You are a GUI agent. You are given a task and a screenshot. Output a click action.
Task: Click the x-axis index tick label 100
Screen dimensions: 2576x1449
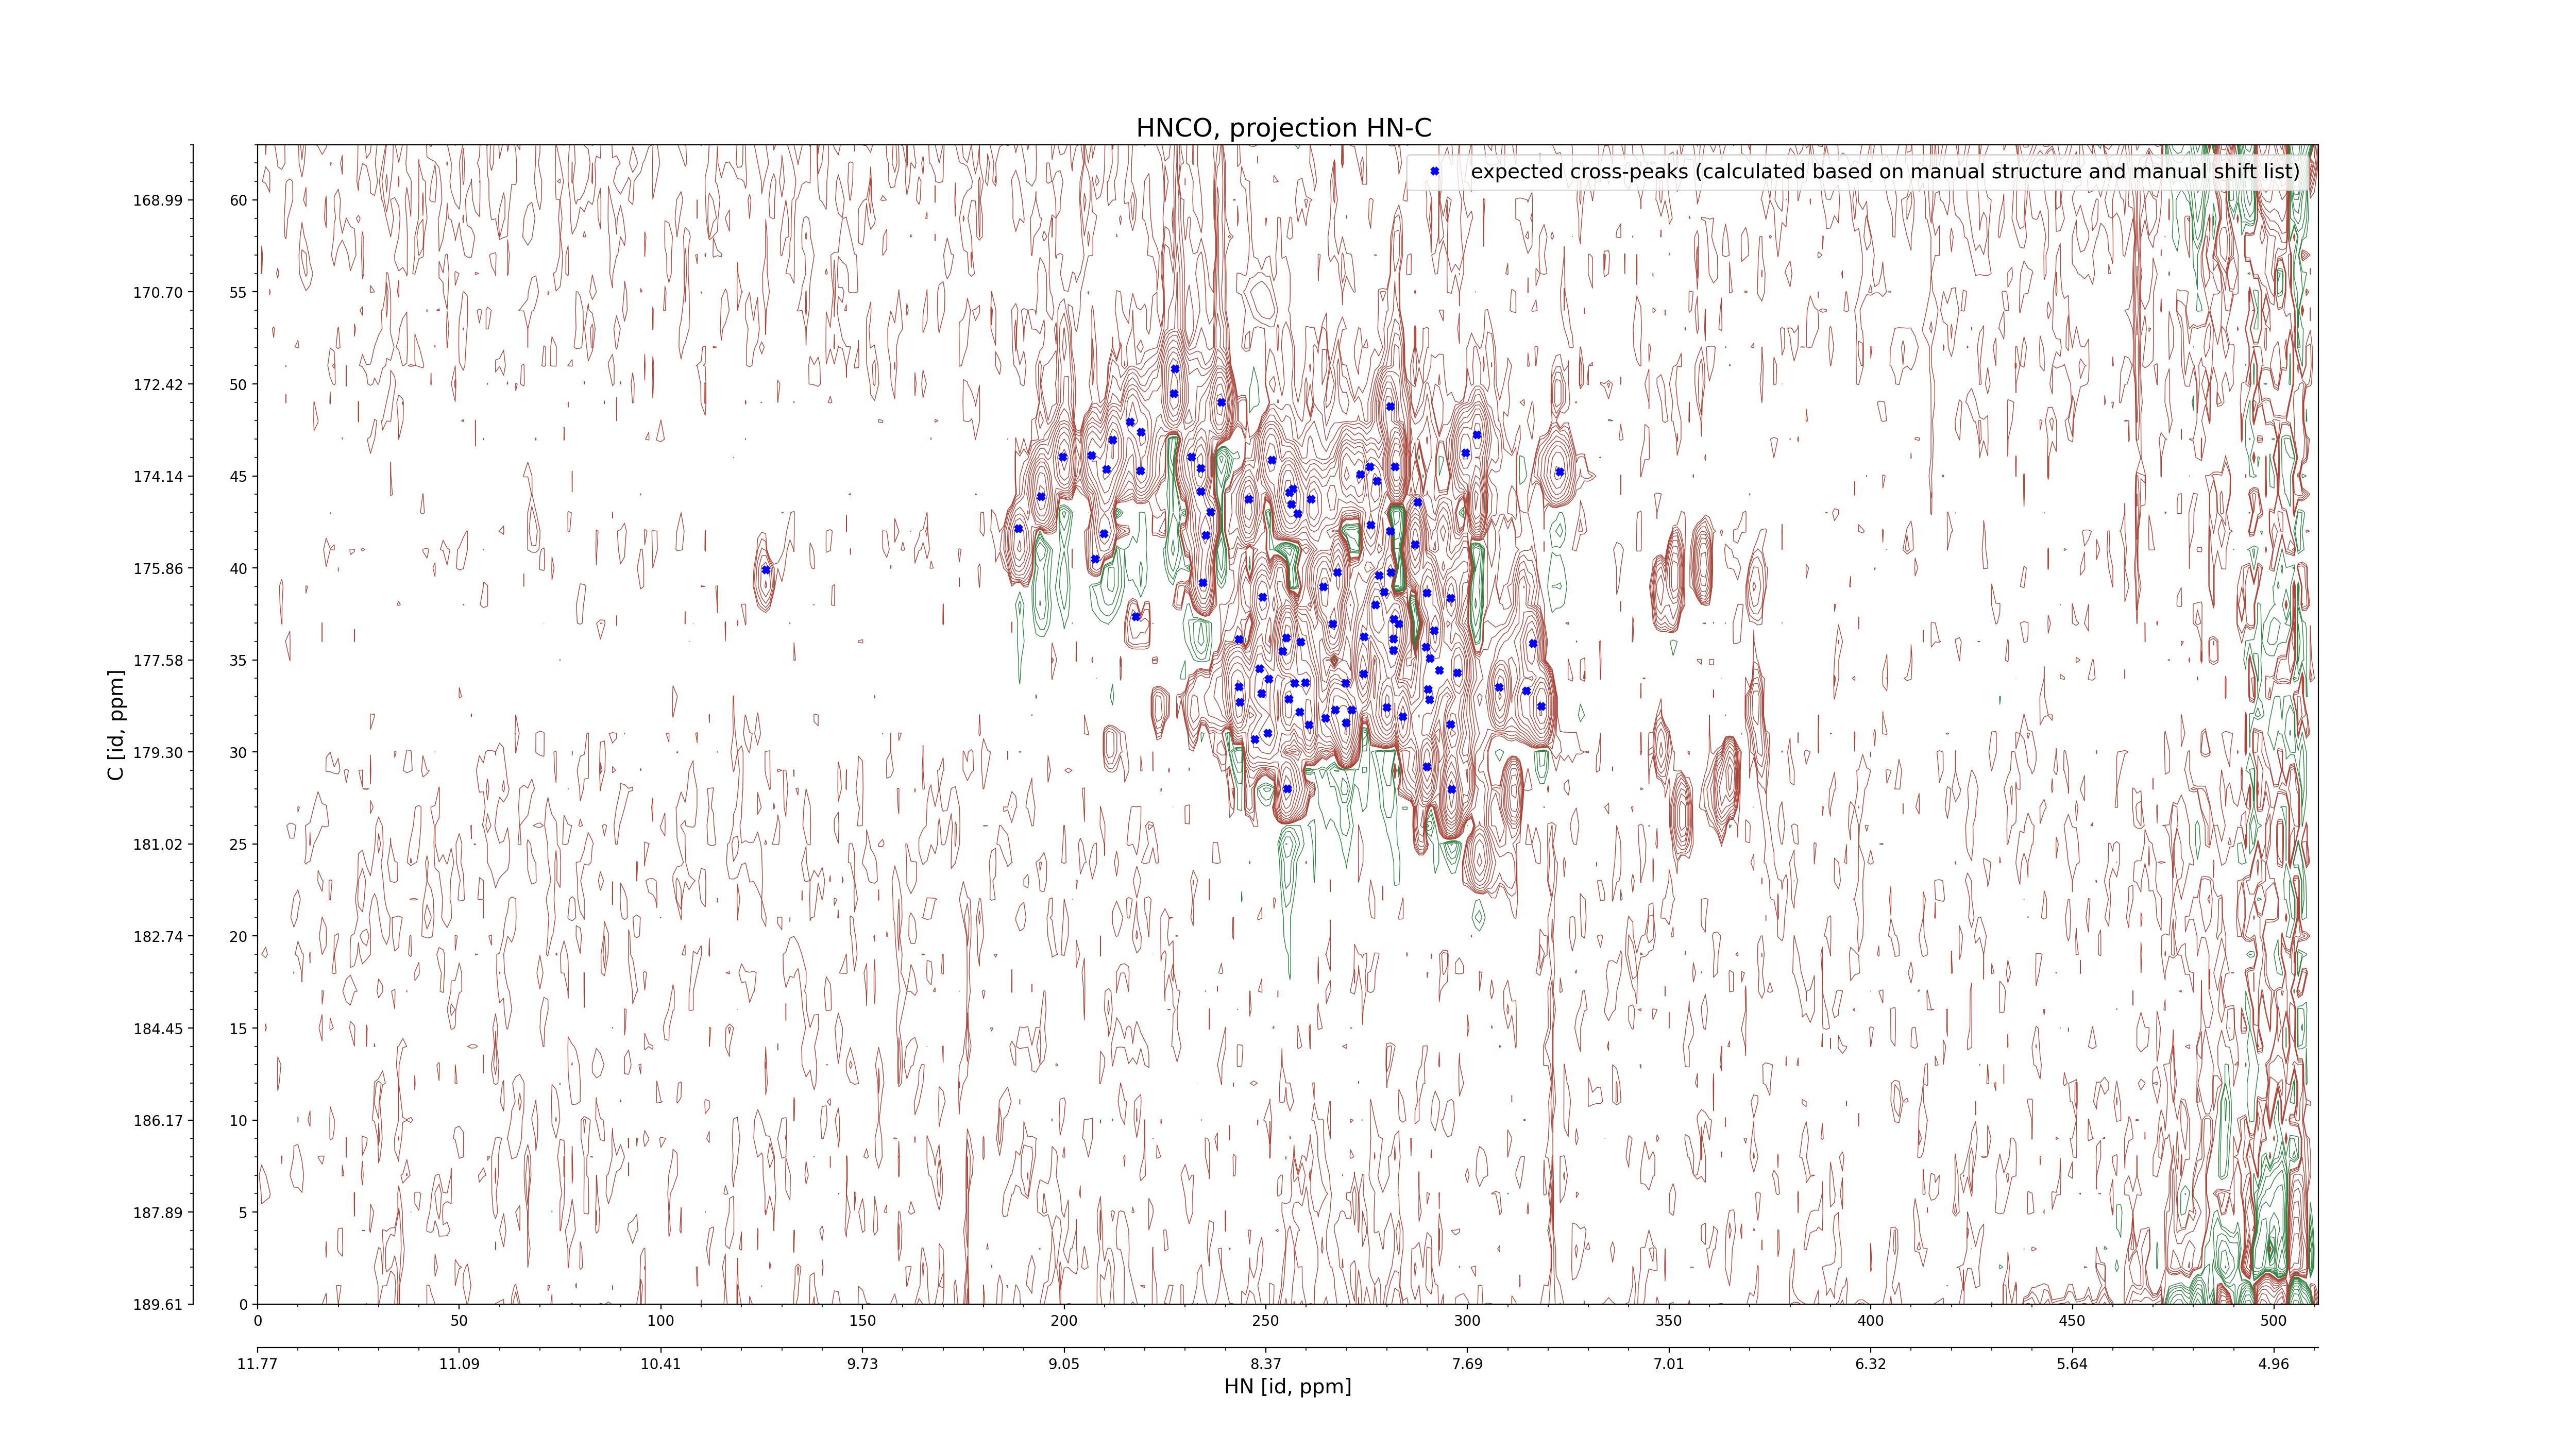coord(661,1321)
